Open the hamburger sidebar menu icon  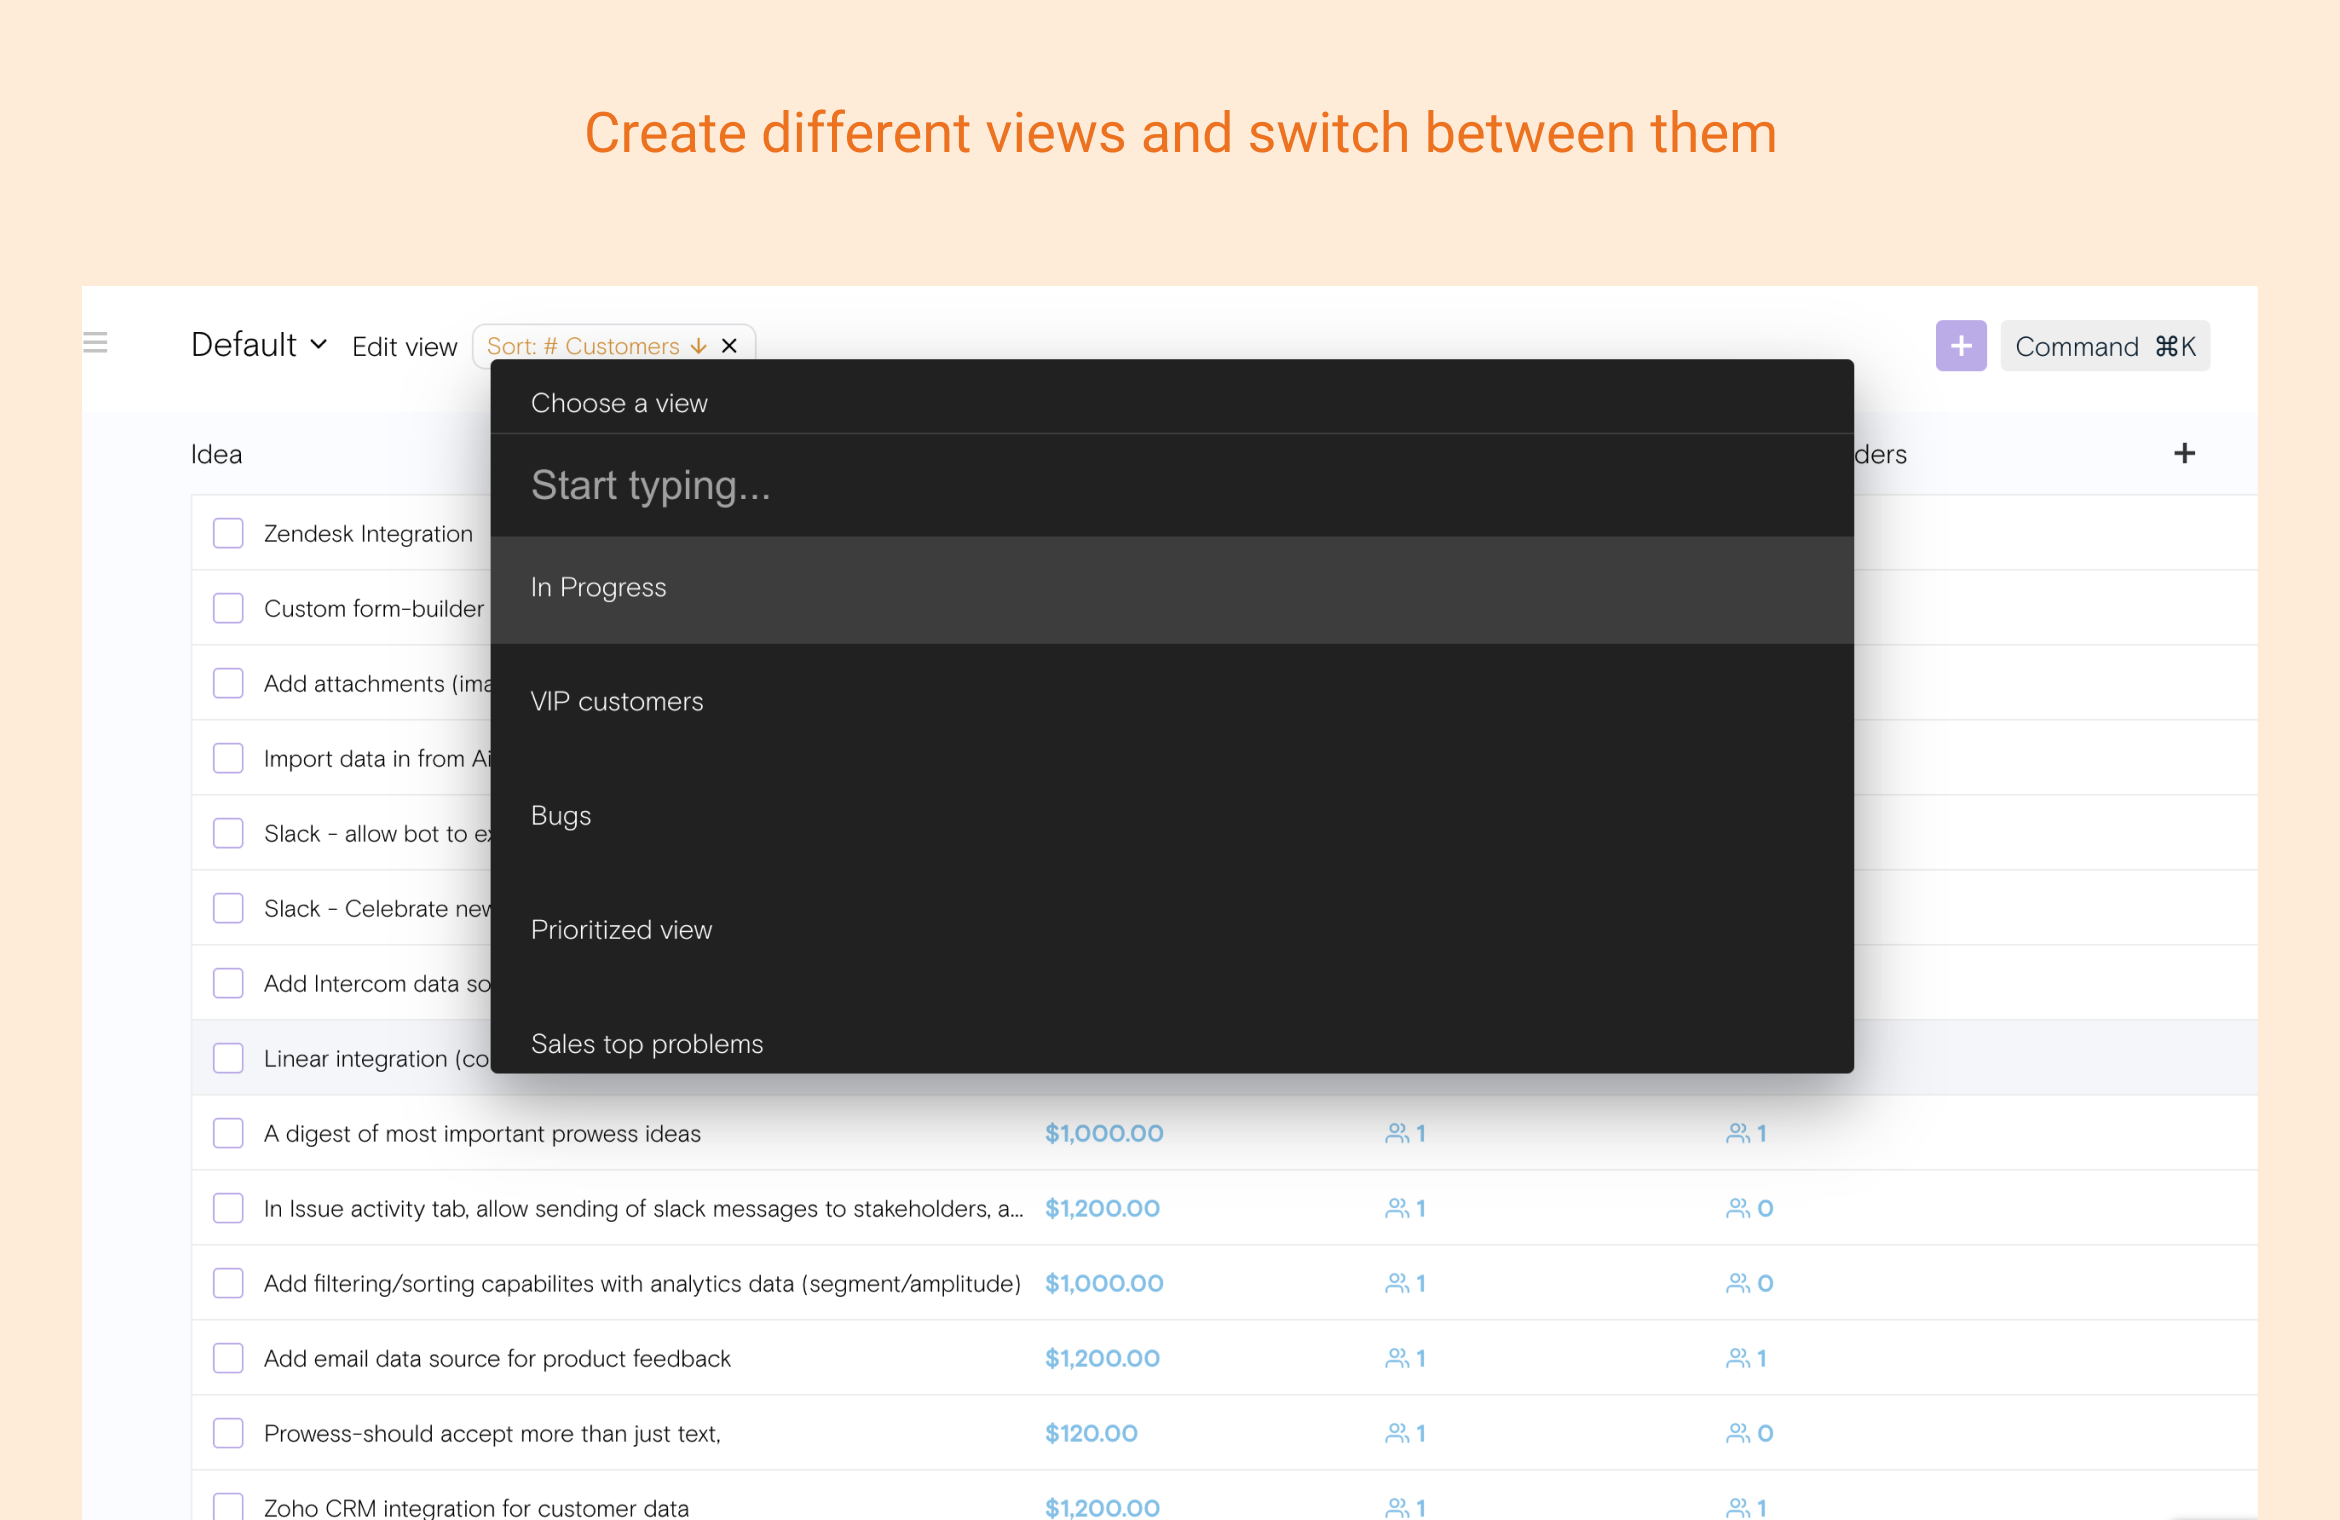pyautogui.click(x=95, y=343)
